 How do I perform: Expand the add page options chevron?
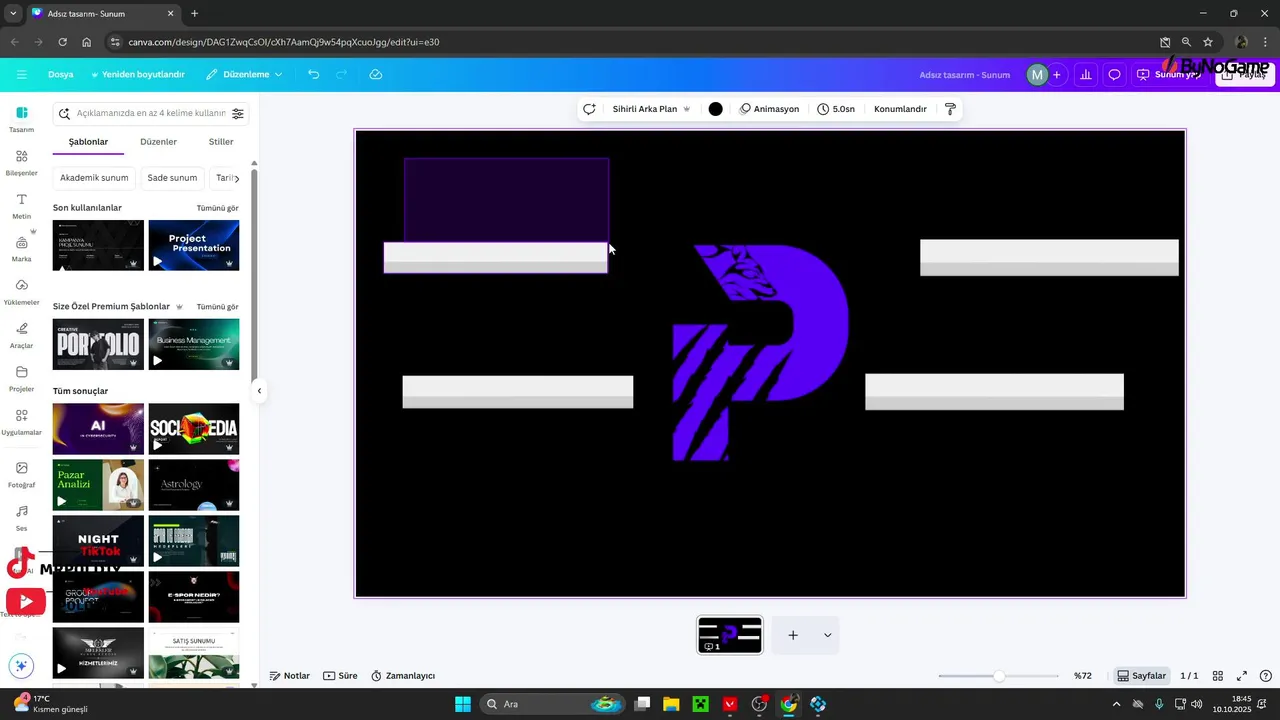coord(827,635)
